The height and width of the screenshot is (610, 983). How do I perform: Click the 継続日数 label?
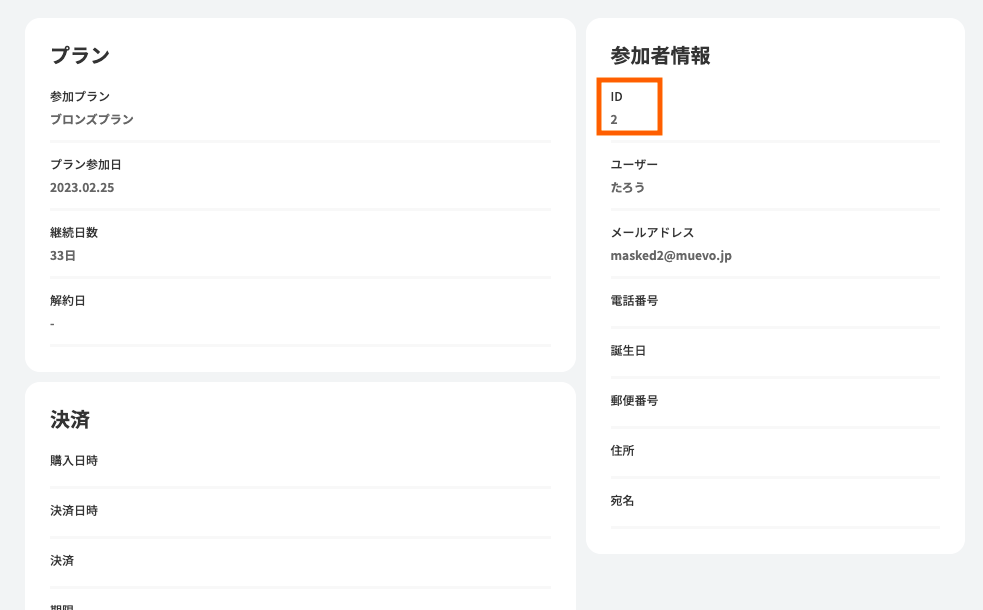(x=74, y=233)
